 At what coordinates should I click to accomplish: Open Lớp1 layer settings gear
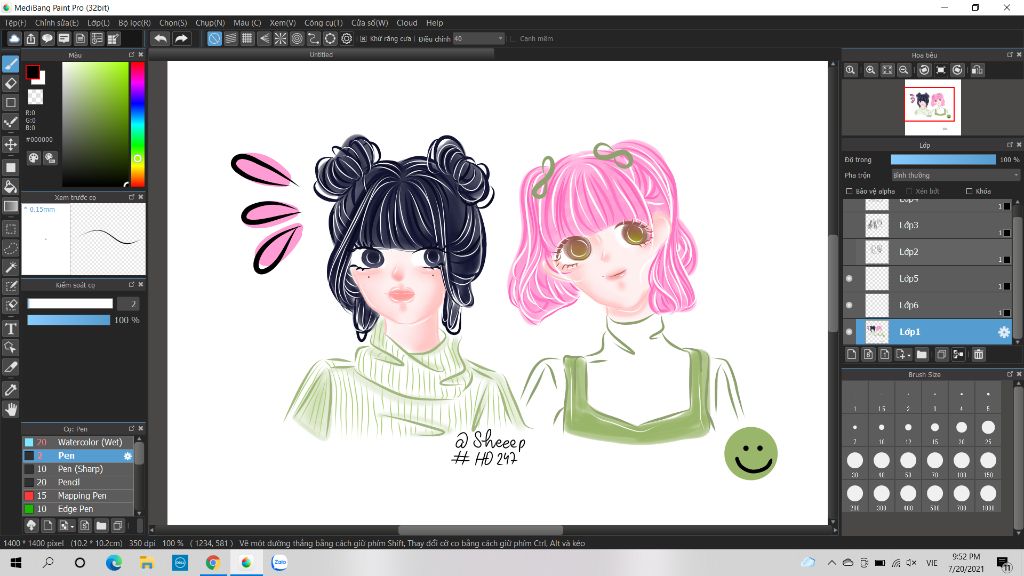coord(1004,332)
